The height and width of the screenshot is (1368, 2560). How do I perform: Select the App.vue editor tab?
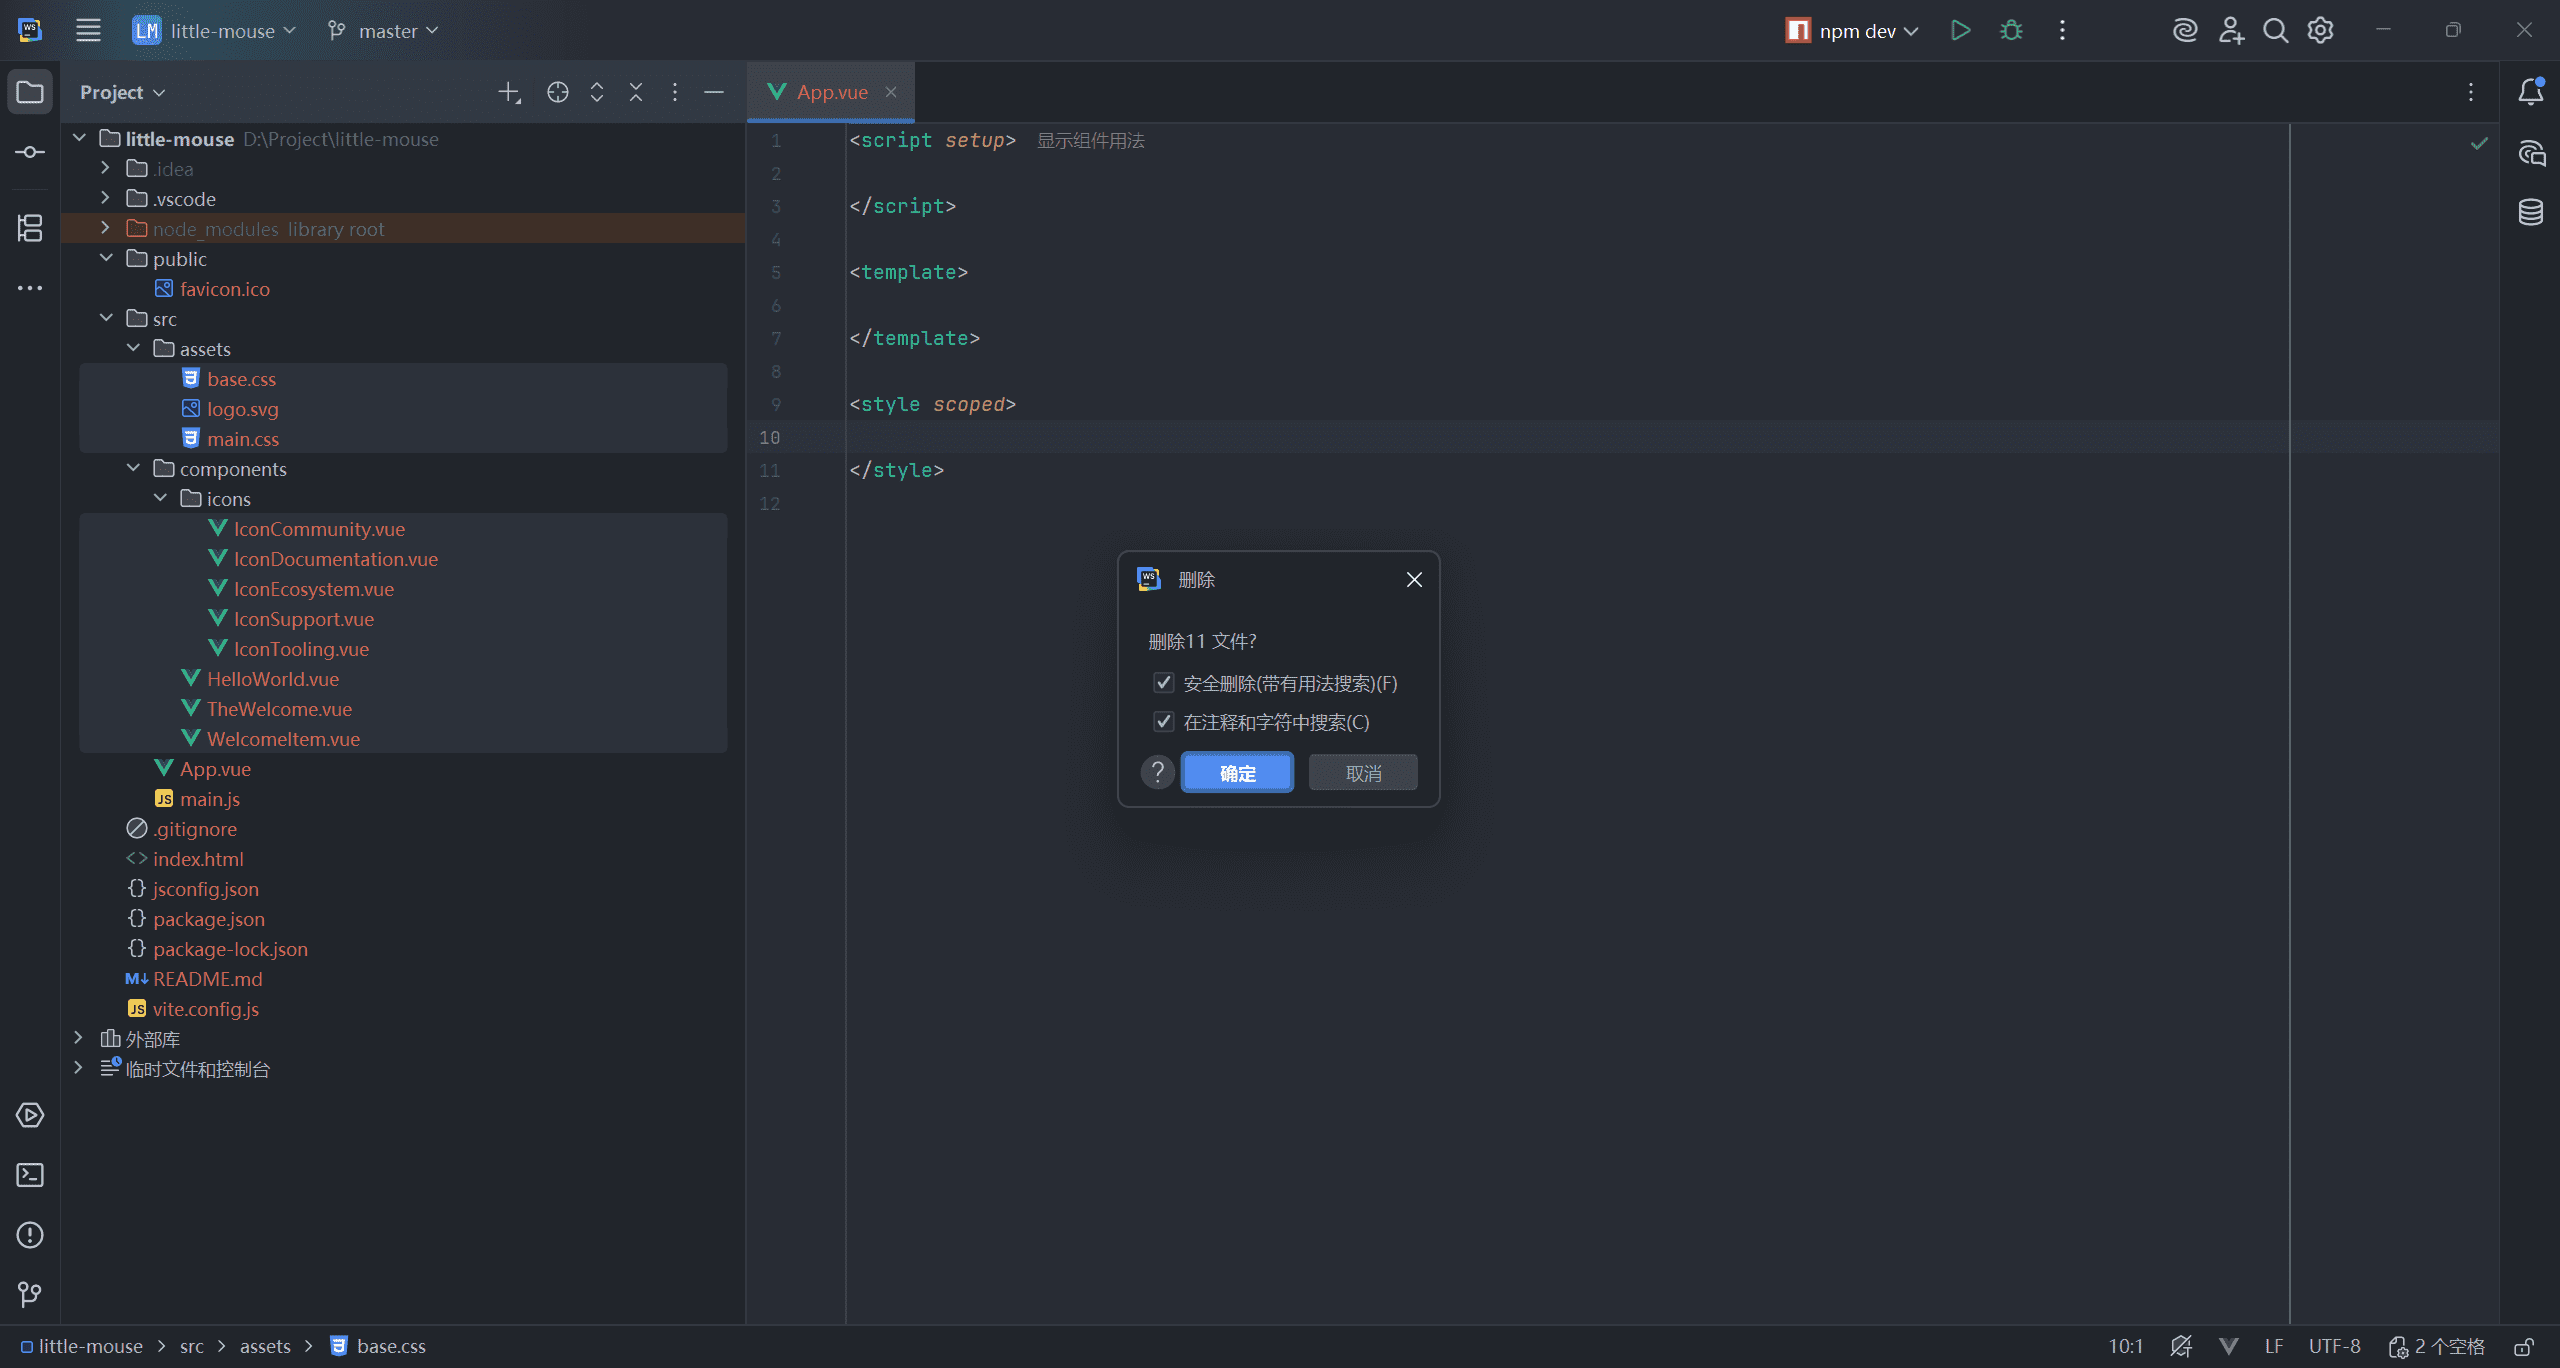tap(830, 92)
